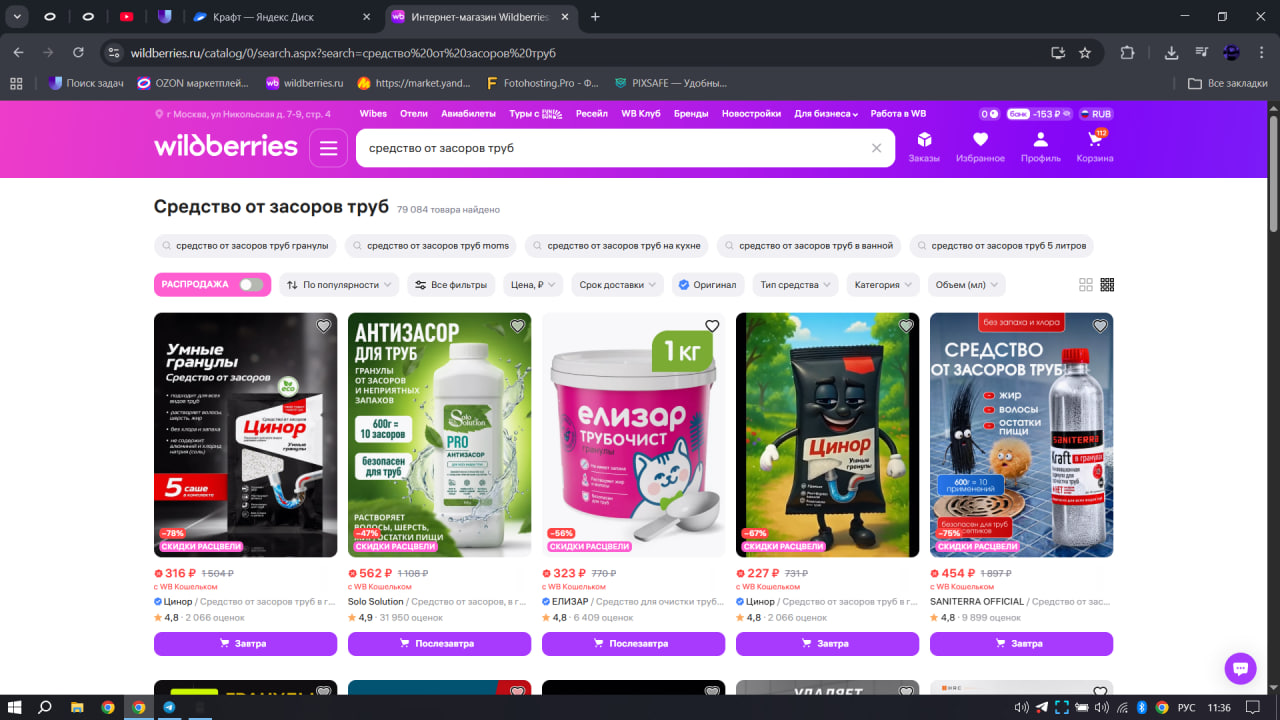Viewport: 1280px width, 720px height.
Task: Open the PIXSAFE bookmark
Action: click(671, 83)
